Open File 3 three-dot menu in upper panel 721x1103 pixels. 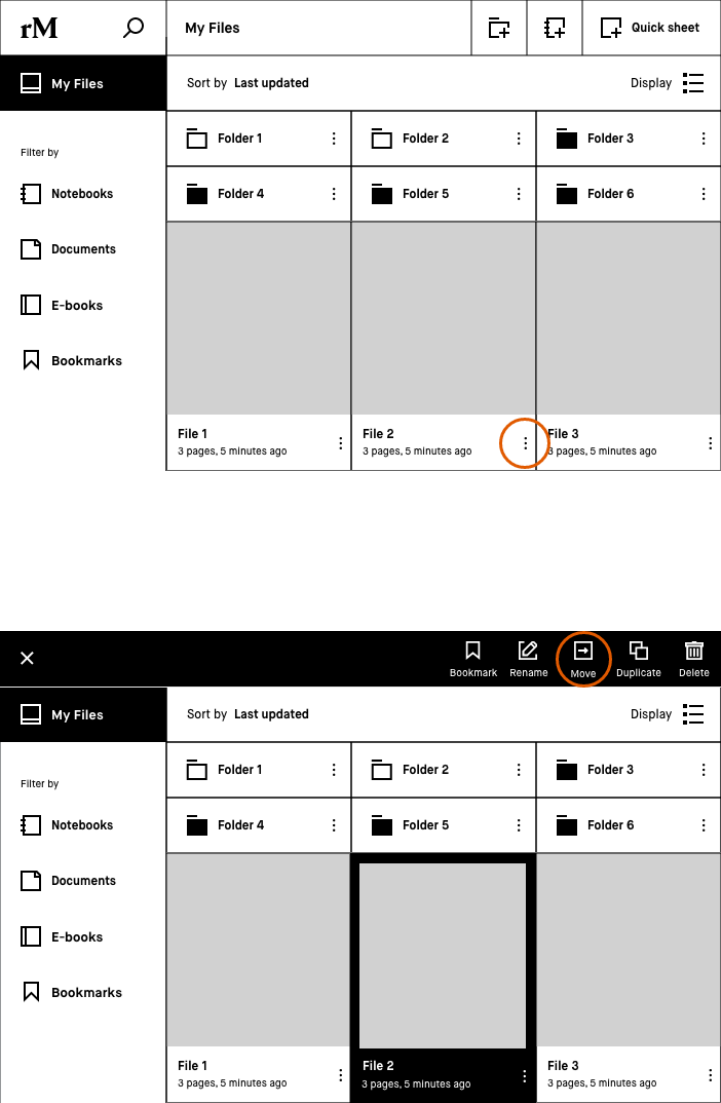point(710,443)
